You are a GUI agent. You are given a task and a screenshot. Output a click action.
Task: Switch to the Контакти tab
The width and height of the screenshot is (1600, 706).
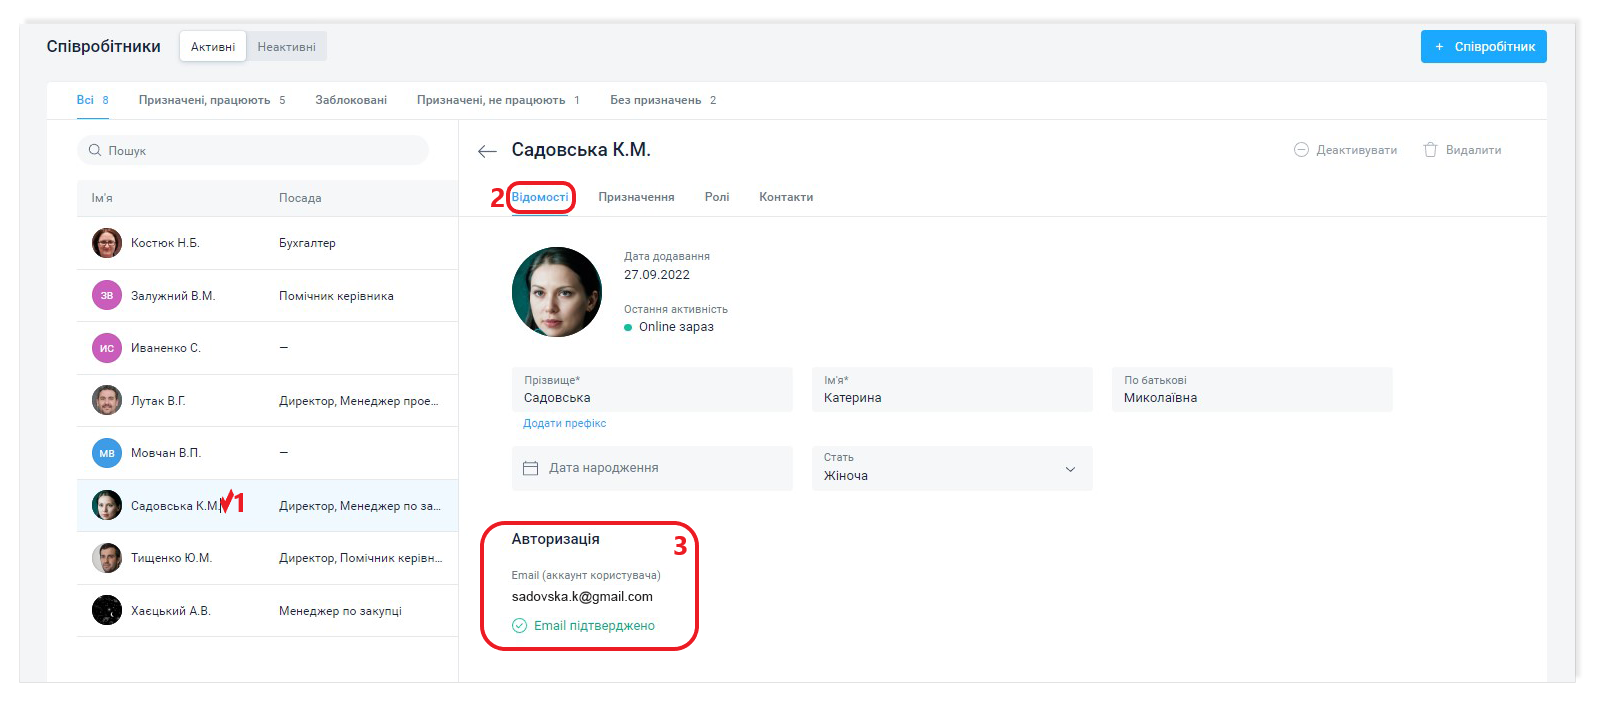(785, 197)
